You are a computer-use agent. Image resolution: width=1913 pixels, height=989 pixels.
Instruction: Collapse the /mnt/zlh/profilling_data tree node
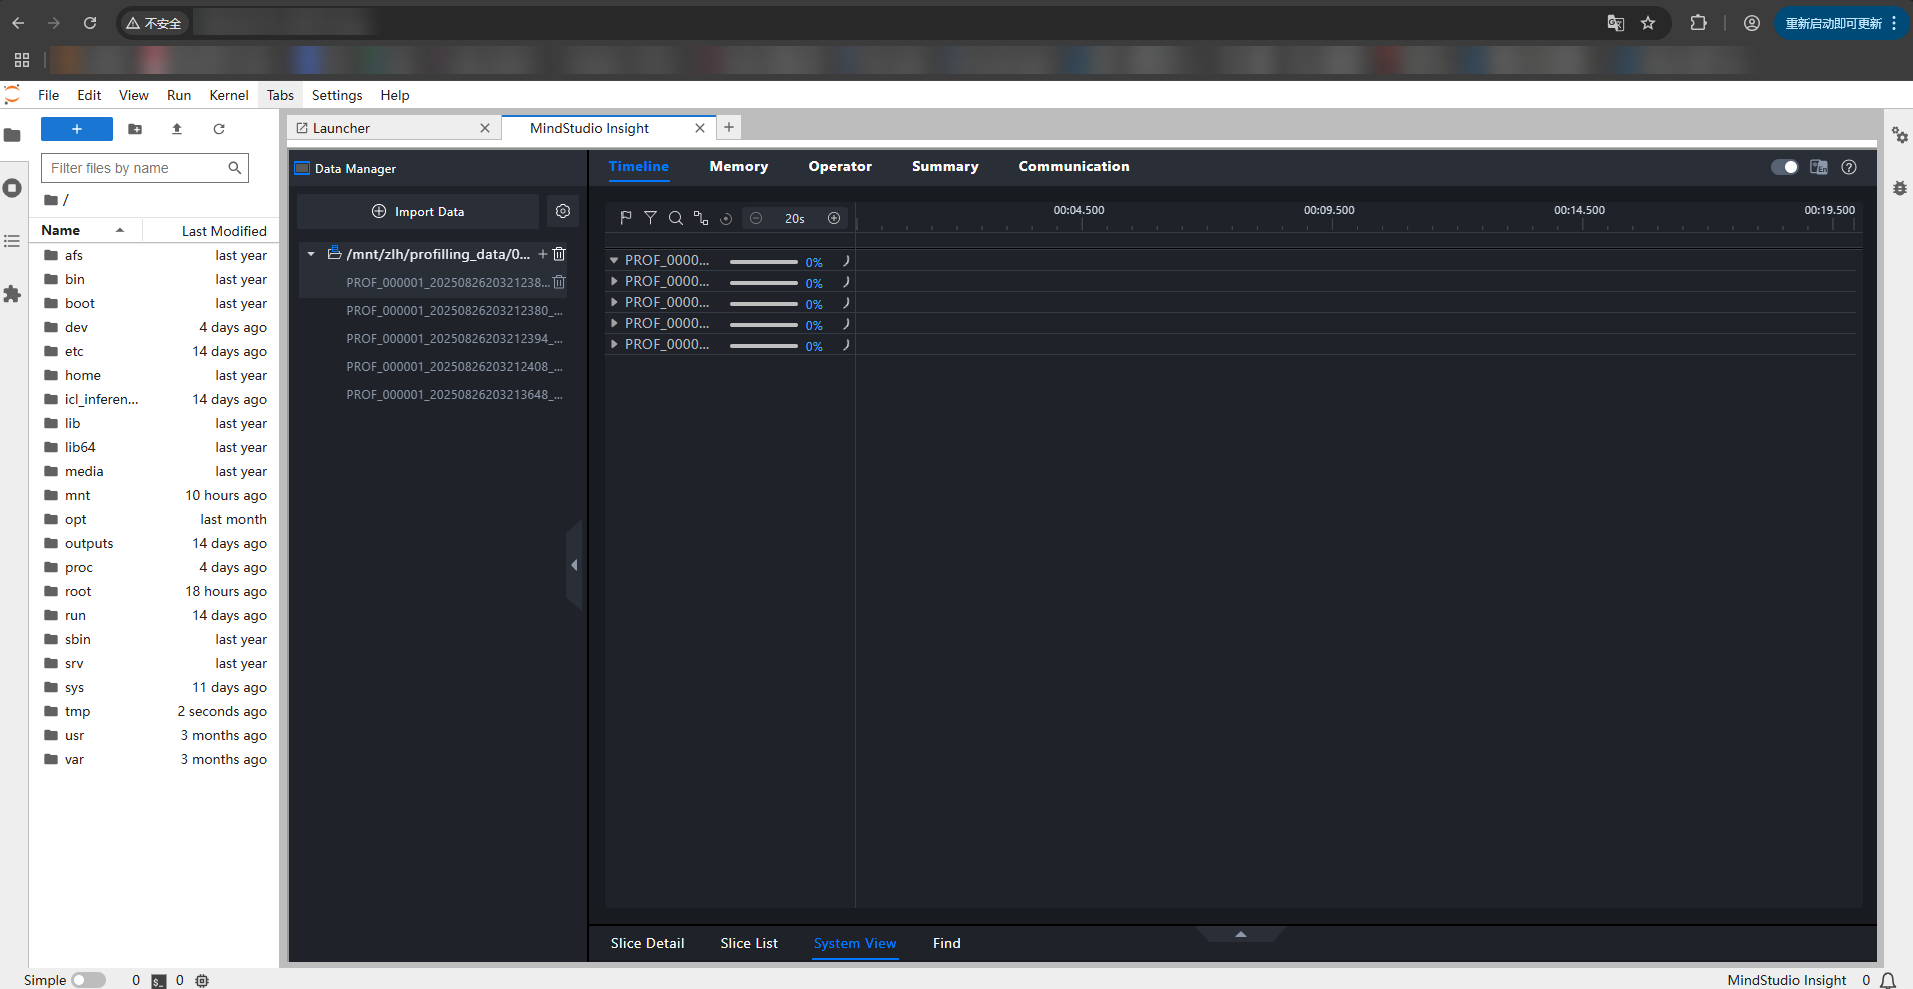[x=311, y=254]
